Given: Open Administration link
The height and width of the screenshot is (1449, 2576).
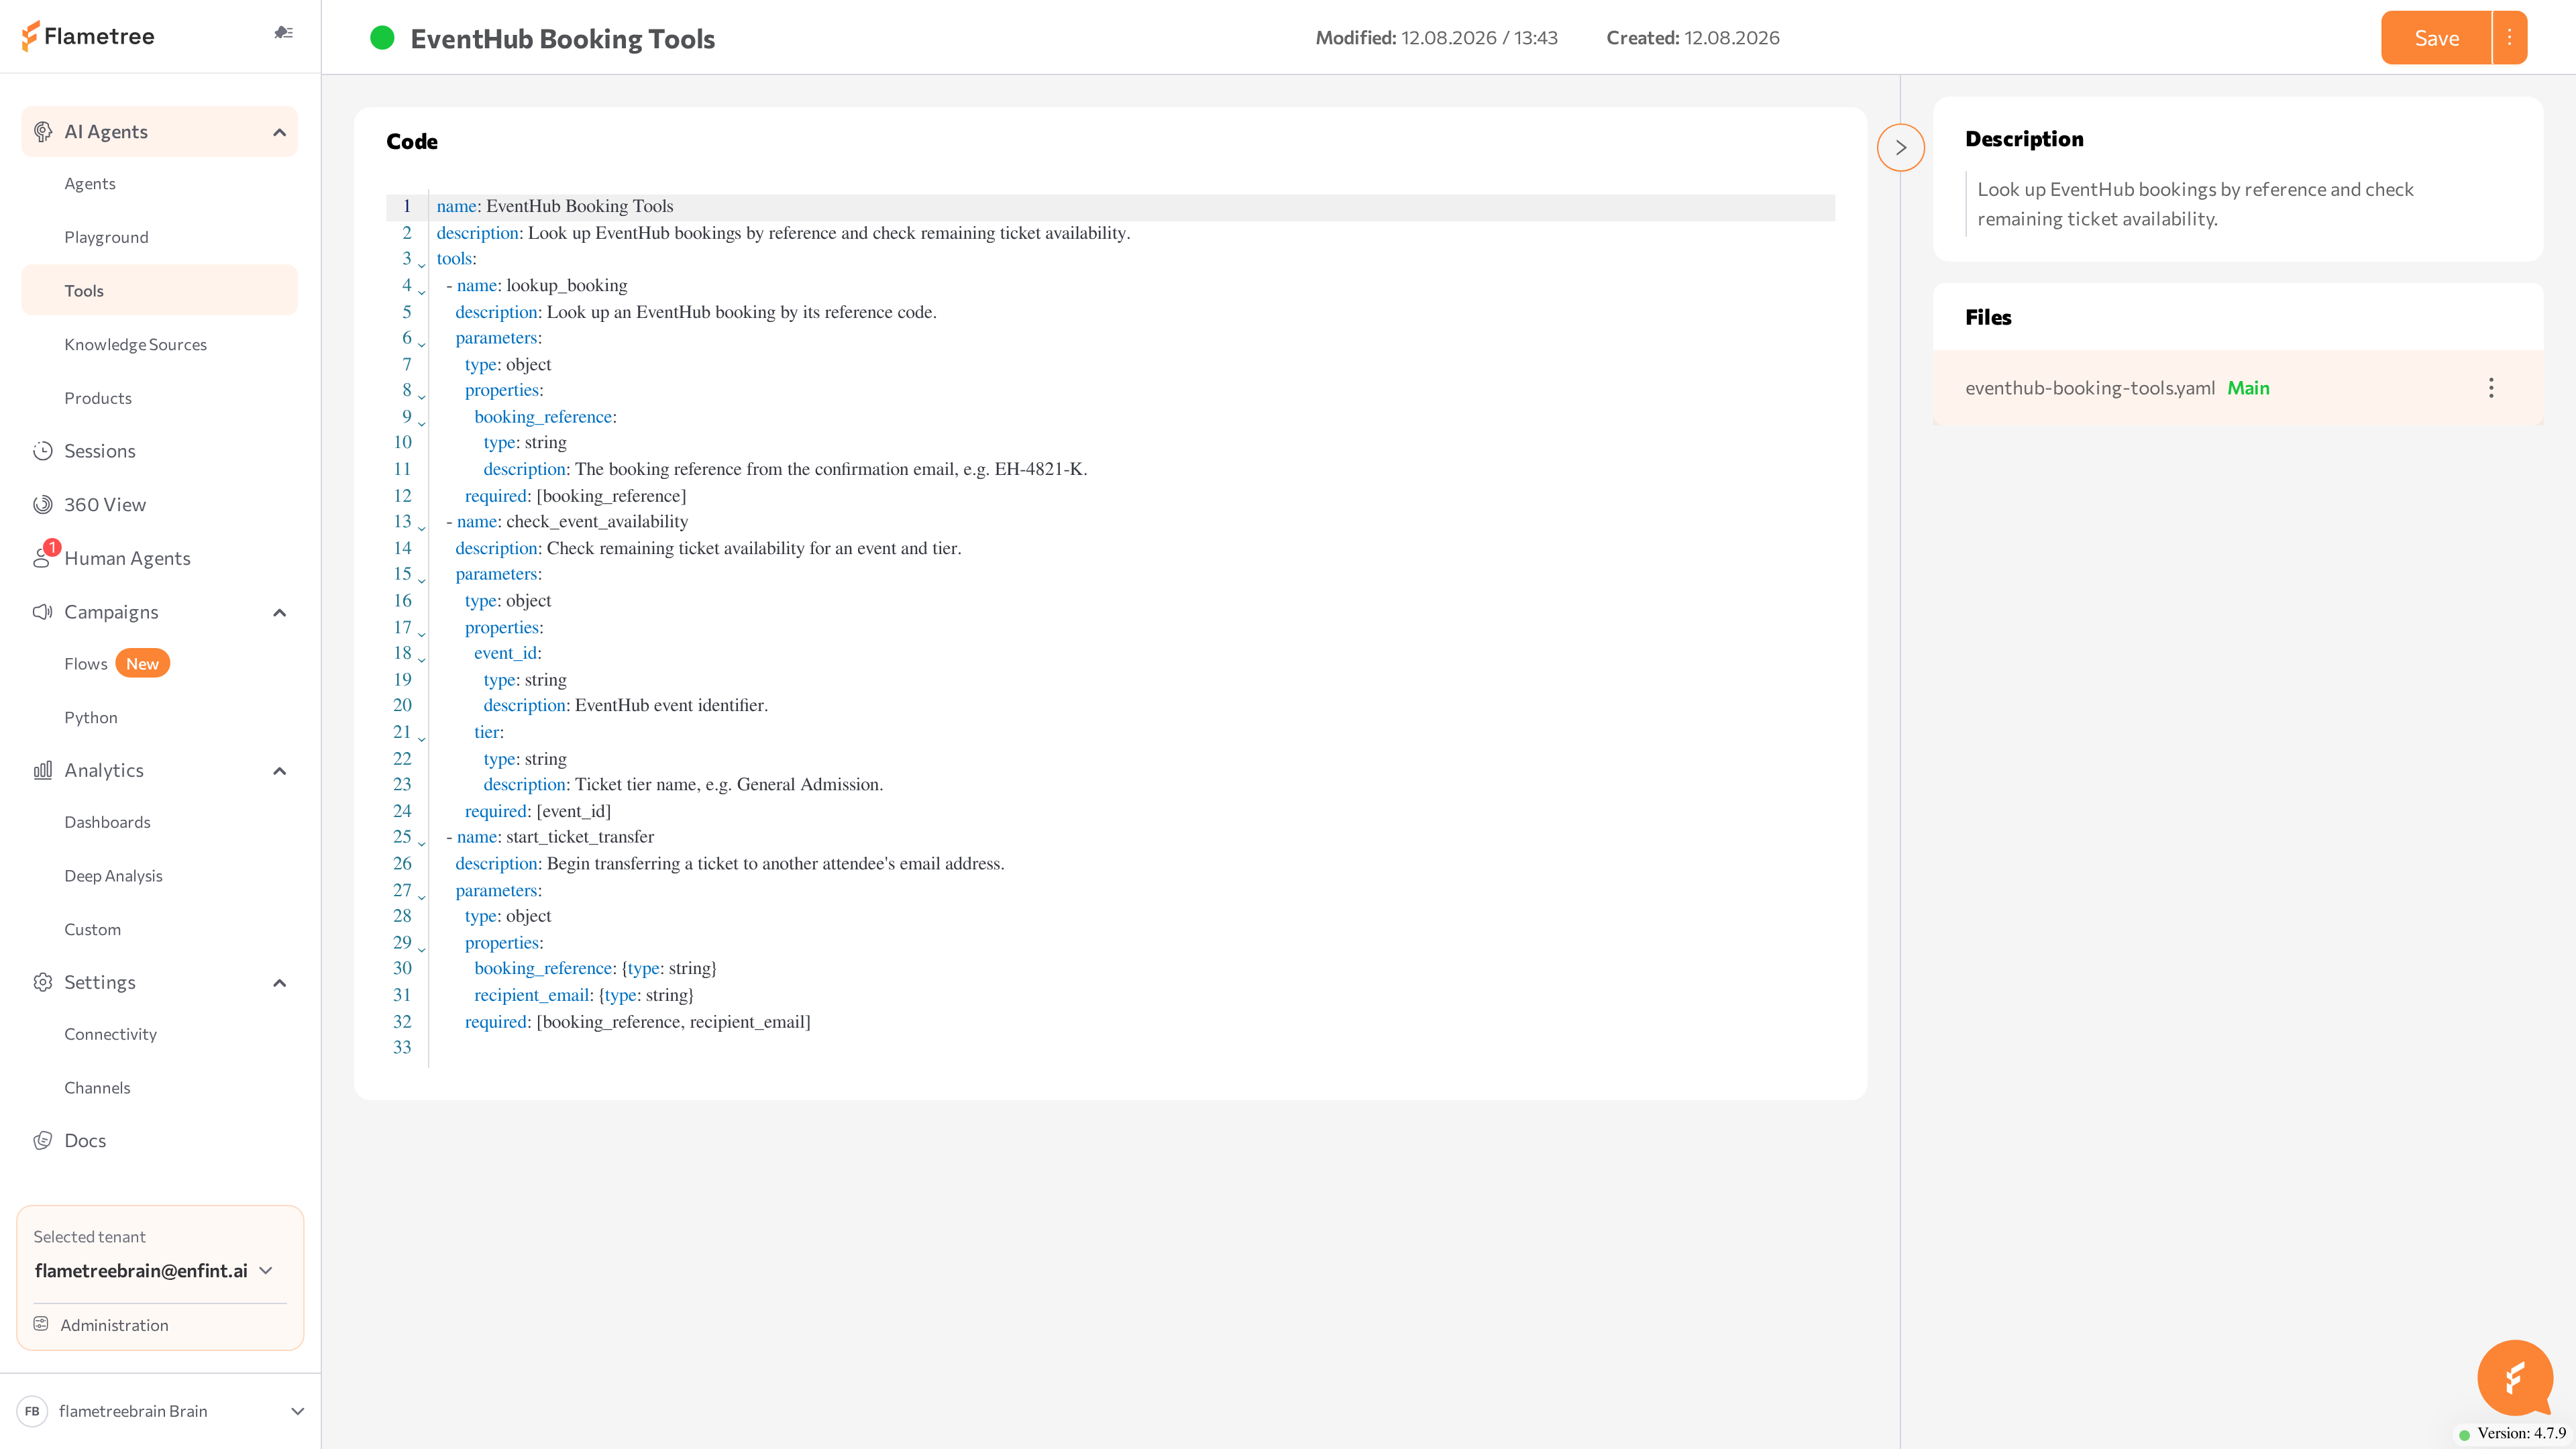Looking at the screenshot, I should (x=114, y=1325).
